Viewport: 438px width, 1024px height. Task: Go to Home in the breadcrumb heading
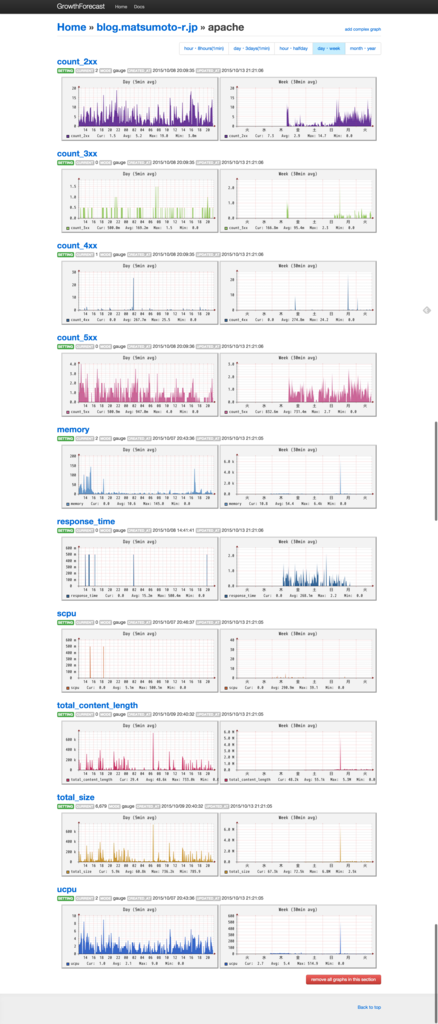tap(72, 27)
